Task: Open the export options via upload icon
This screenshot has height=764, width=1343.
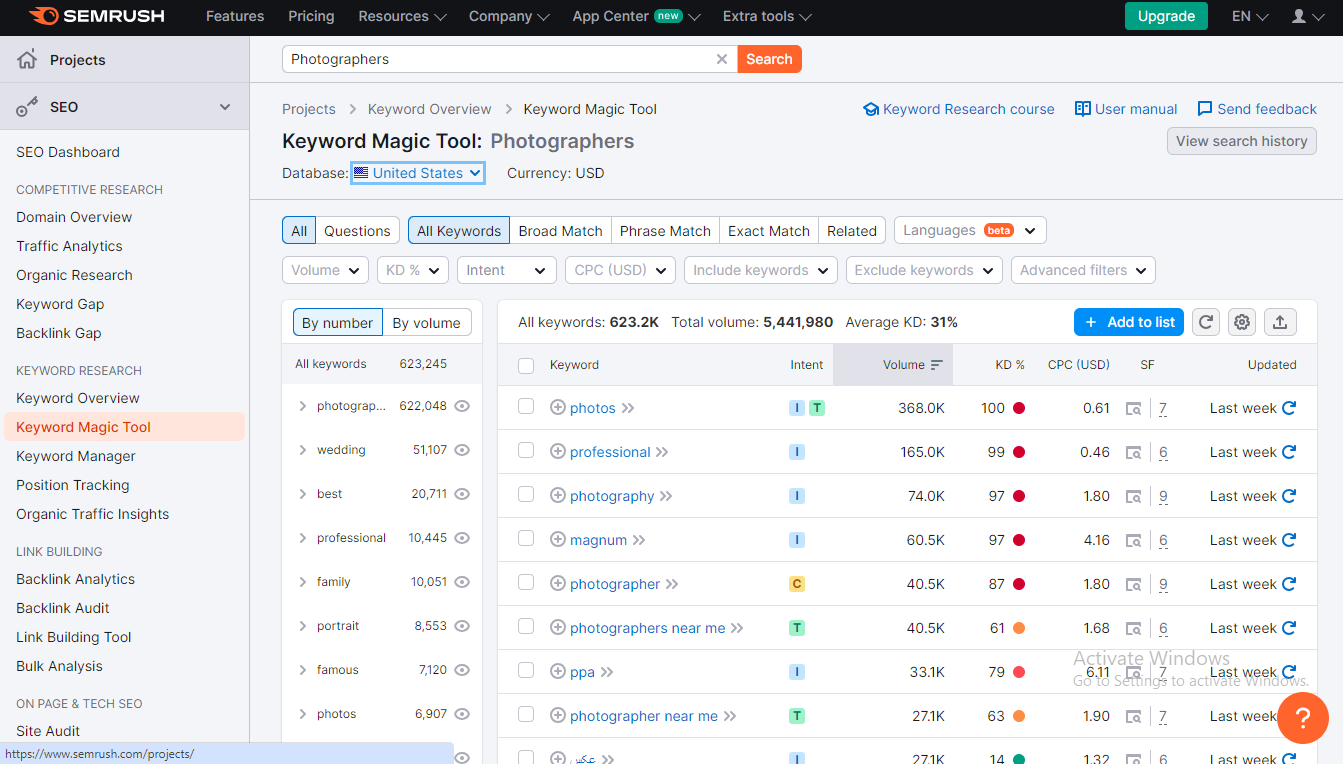Action: 1280,321
